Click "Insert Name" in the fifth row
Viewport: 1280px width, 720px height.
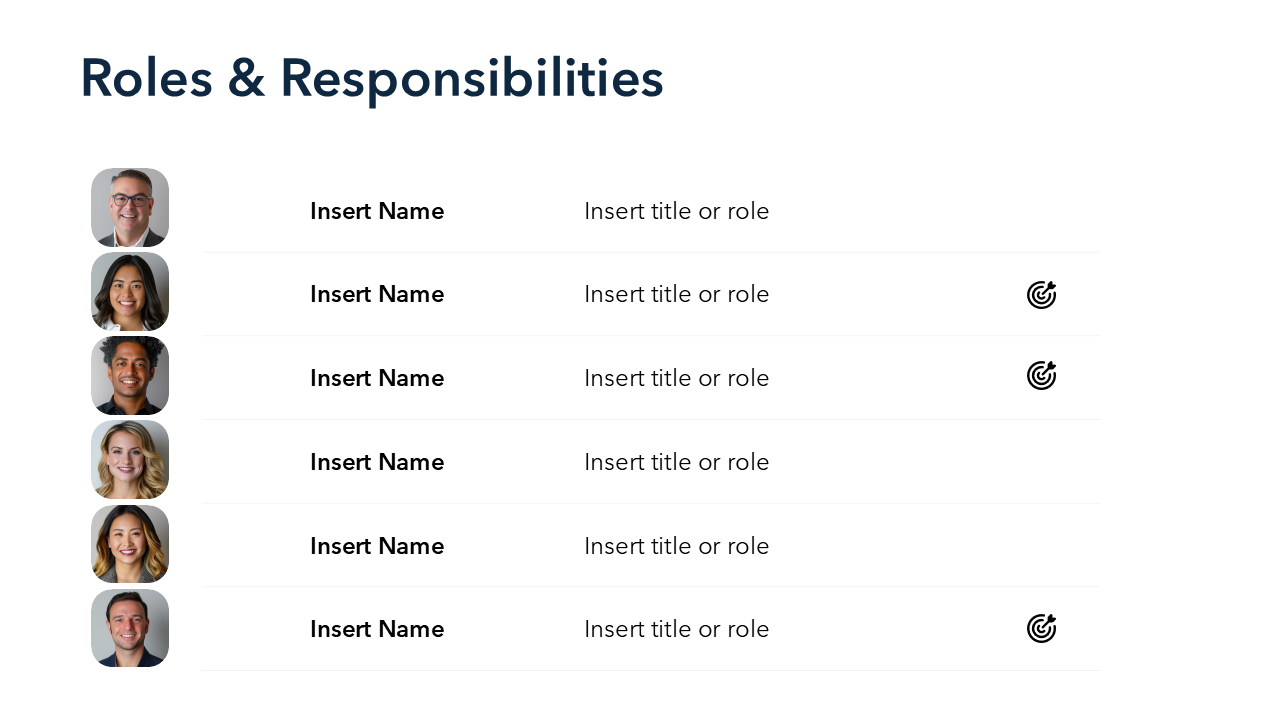pos(377,547)
